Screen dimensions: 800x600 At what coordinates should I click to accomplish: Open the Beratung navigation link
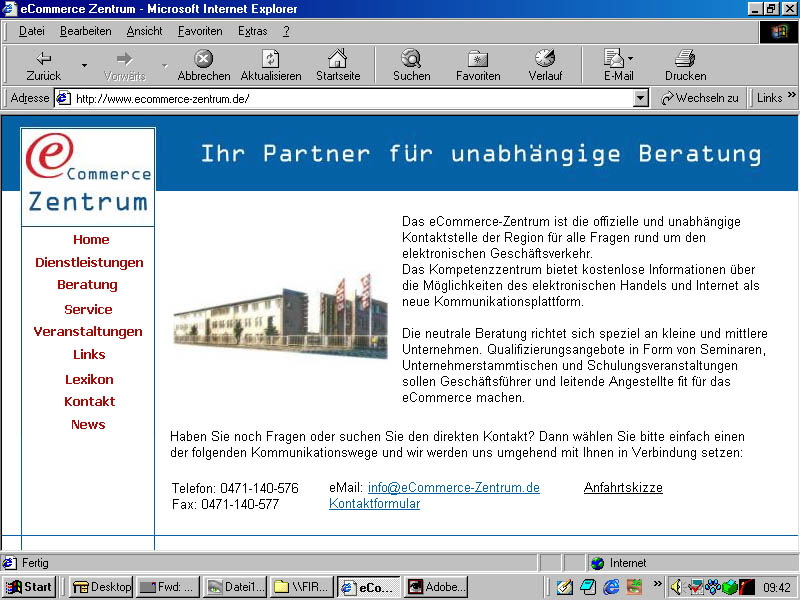click(x=87, y=285)
